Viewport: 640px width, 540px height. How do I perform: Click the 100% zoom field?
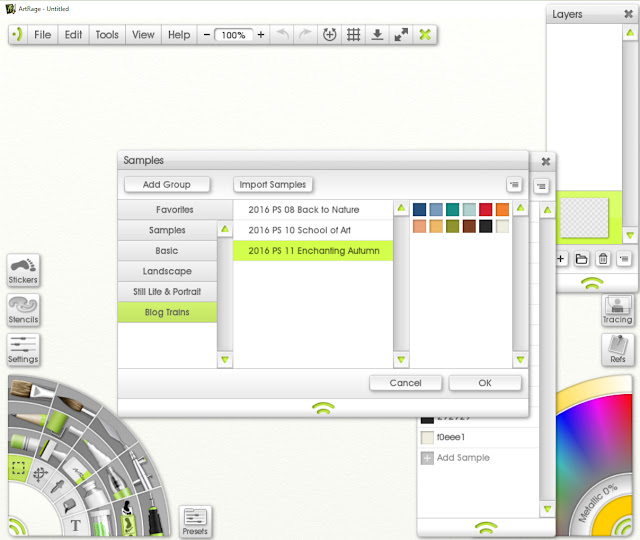(233, 35)
